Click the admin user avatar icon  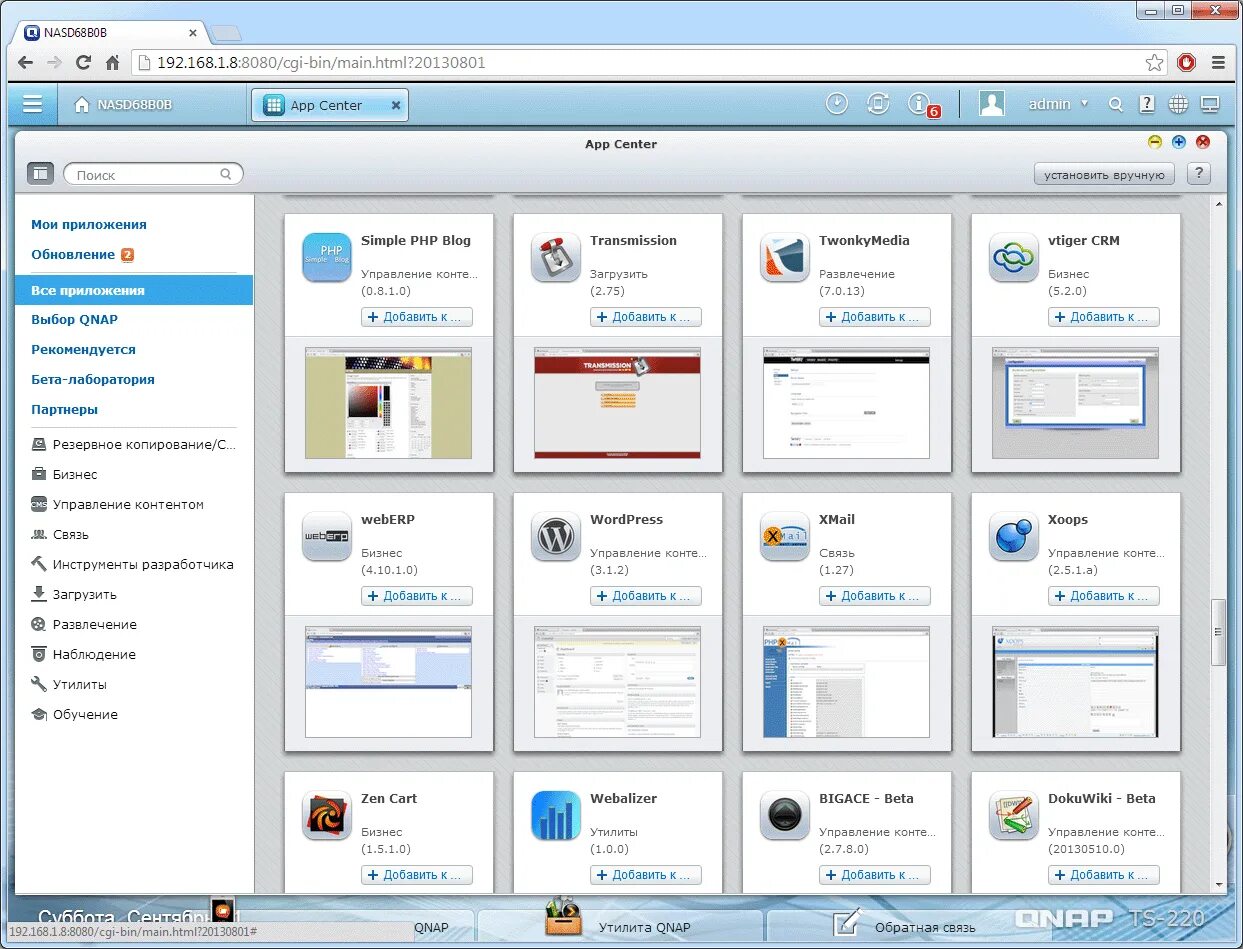(x=991, y=104)
